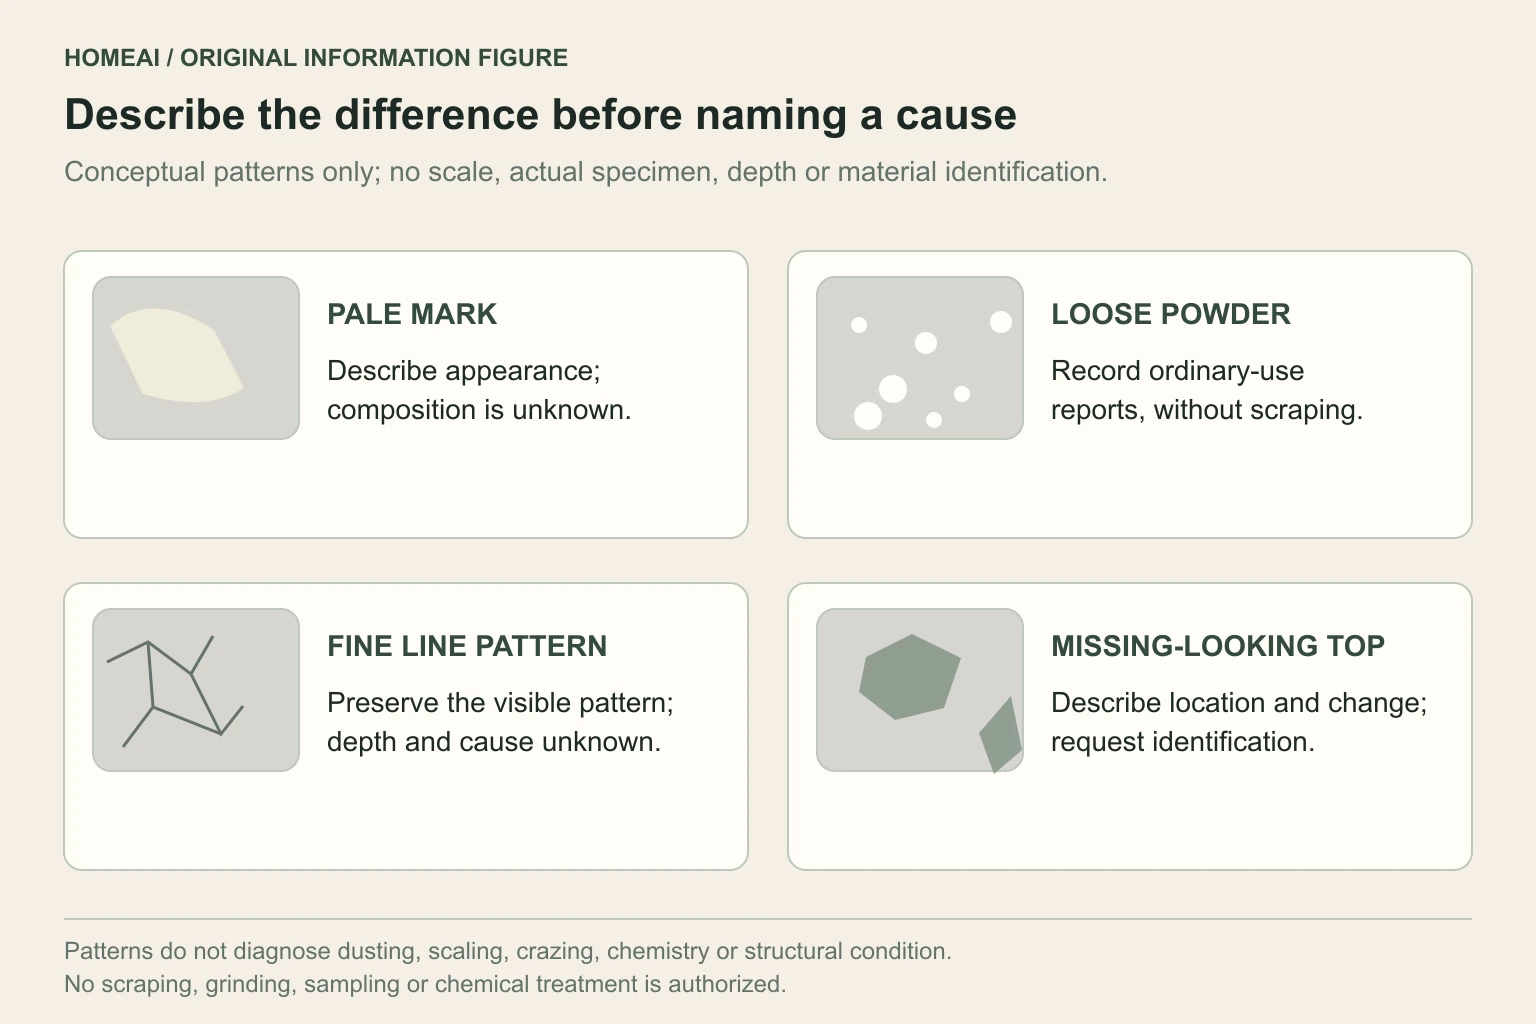Select the FINE LINE PATTERN heading
The height and width of the screenshot is (1024, 1536).
point(467,646)
